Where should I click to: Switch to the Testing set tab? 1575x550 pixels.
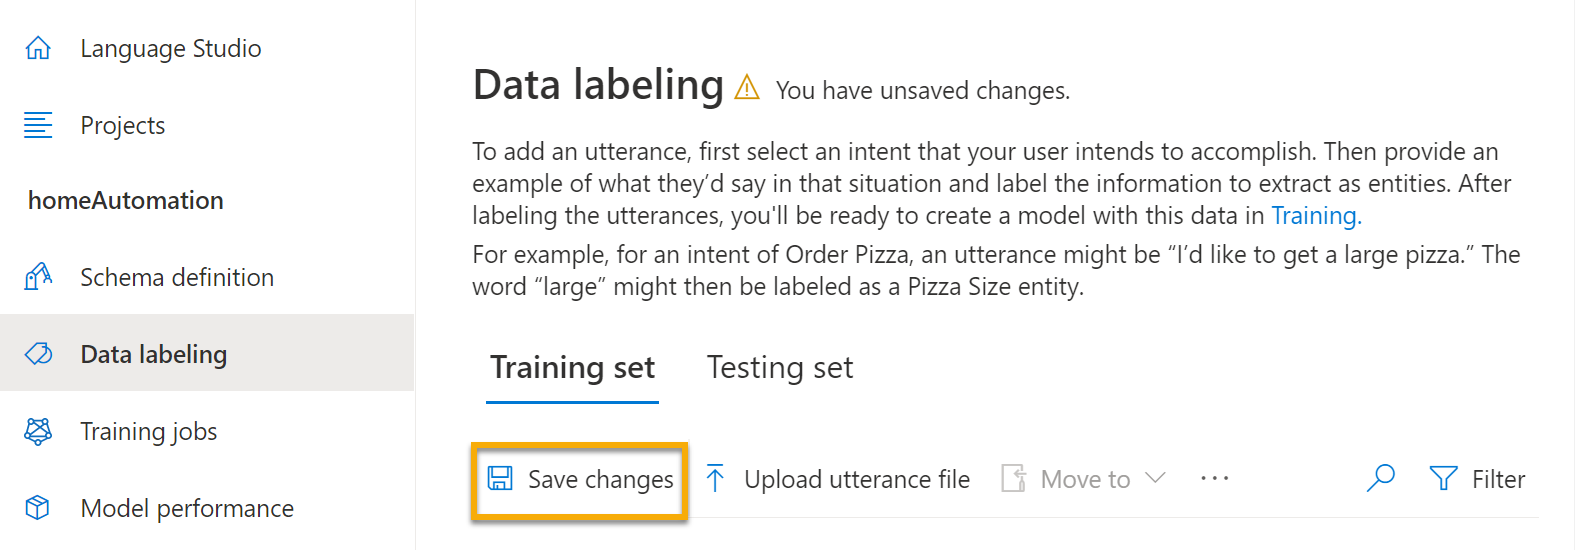click(x=780, y=368)
